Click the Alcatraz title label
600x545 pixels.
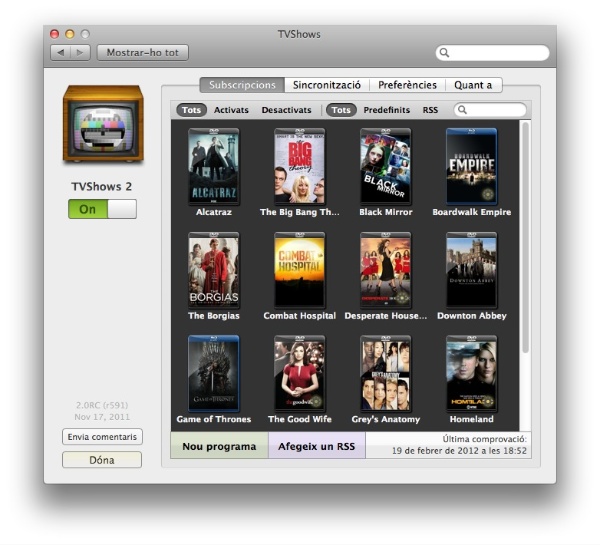pyautogui.click(x=214, y=212)
